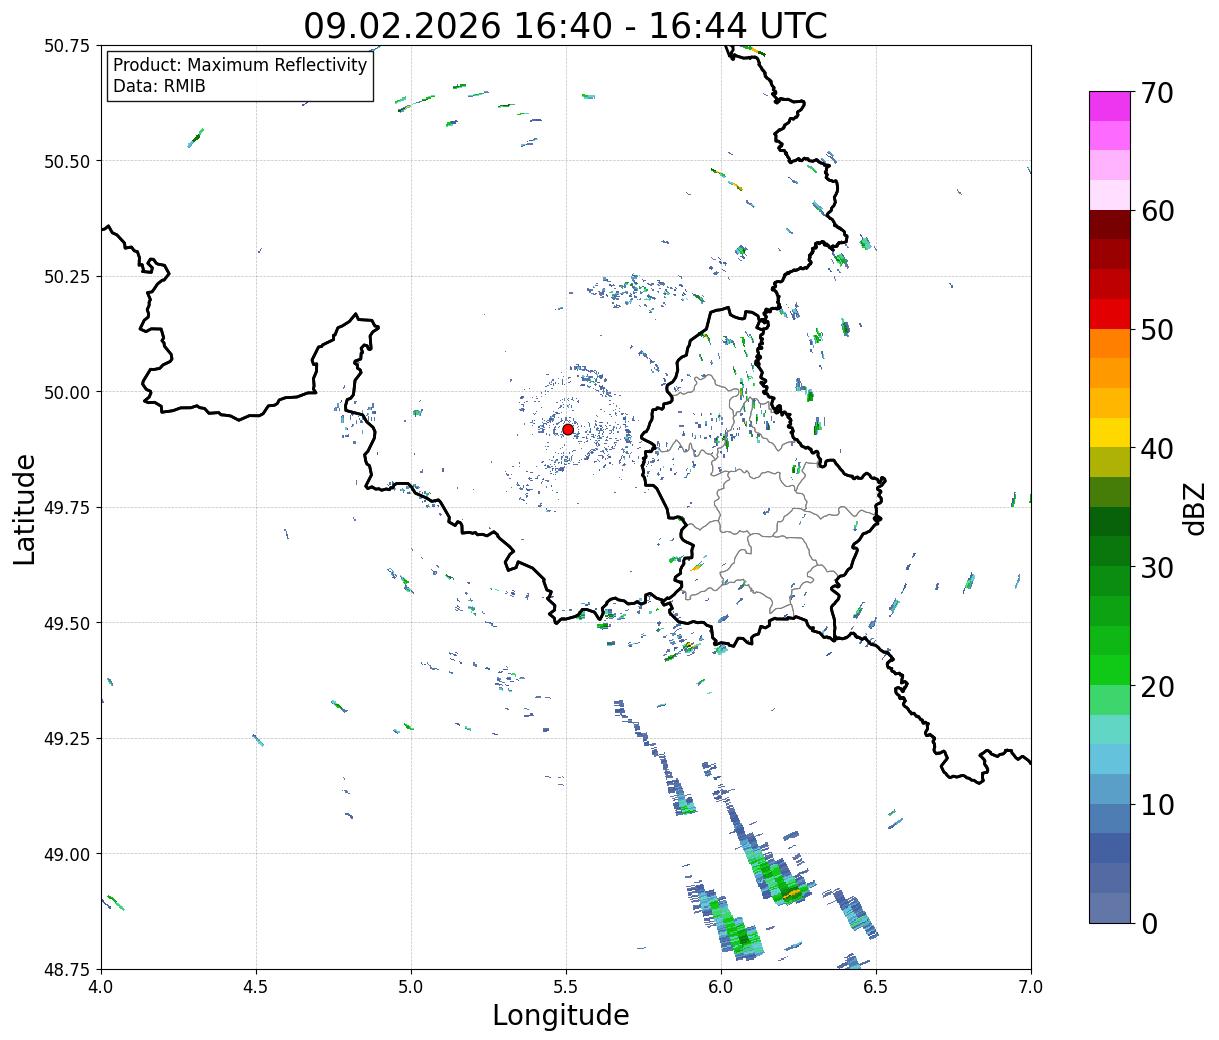Viewport: 1219px width, 1040px height.
Task: Click the 'Longitude' axis label
Action: tap(561, 1015)
